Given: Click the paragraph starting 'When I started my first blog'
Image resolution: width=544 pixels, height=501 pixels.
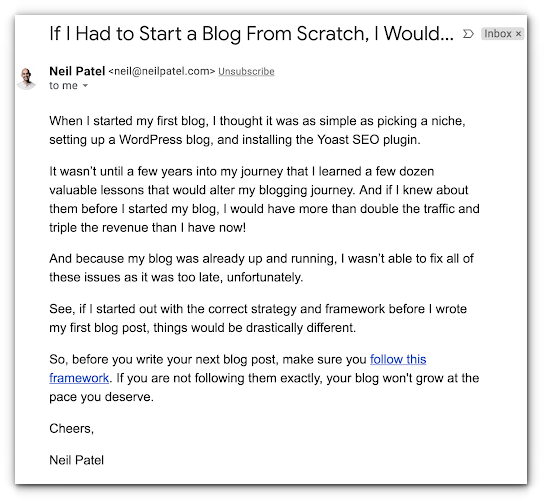Looking at the screenshot, I should (257, 130).
